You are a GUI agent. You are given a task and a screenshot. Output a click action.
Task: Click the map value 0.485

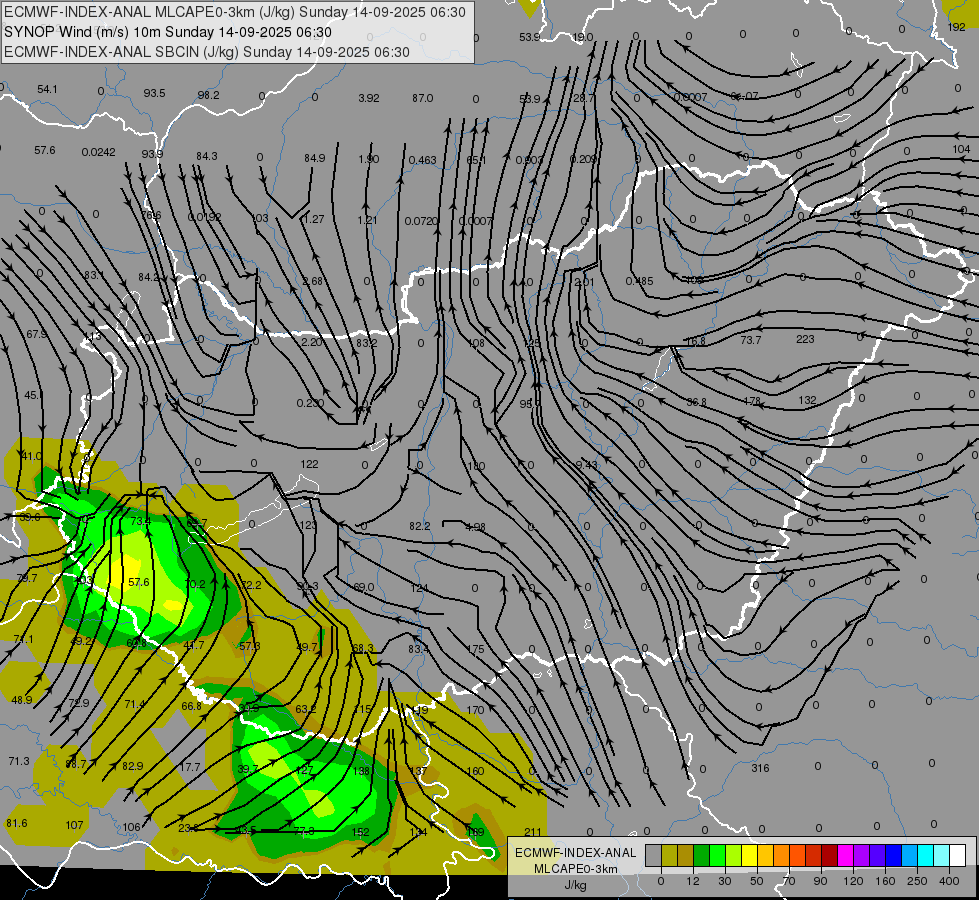[x=639, y=281]
